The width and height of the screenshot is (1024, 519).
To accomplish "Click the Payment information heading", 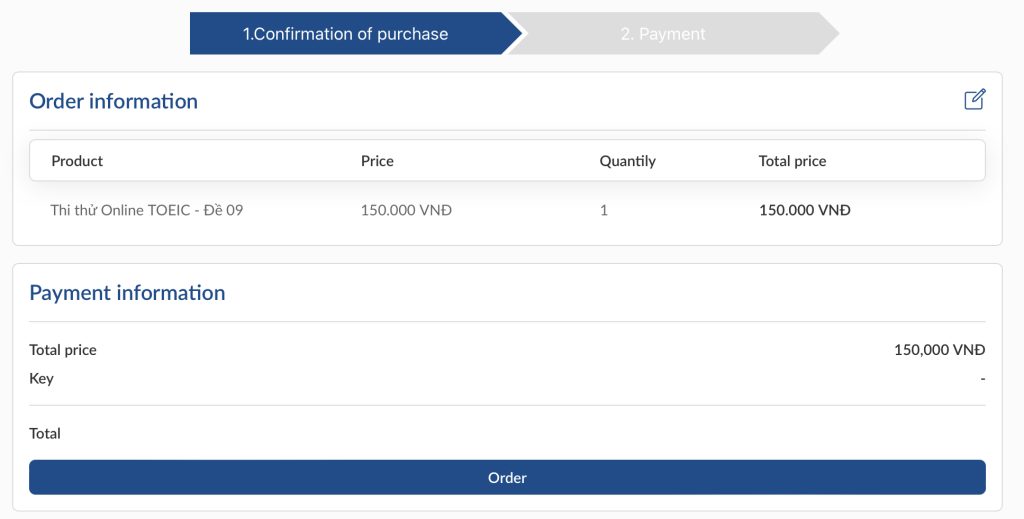I will coord(127,293).
